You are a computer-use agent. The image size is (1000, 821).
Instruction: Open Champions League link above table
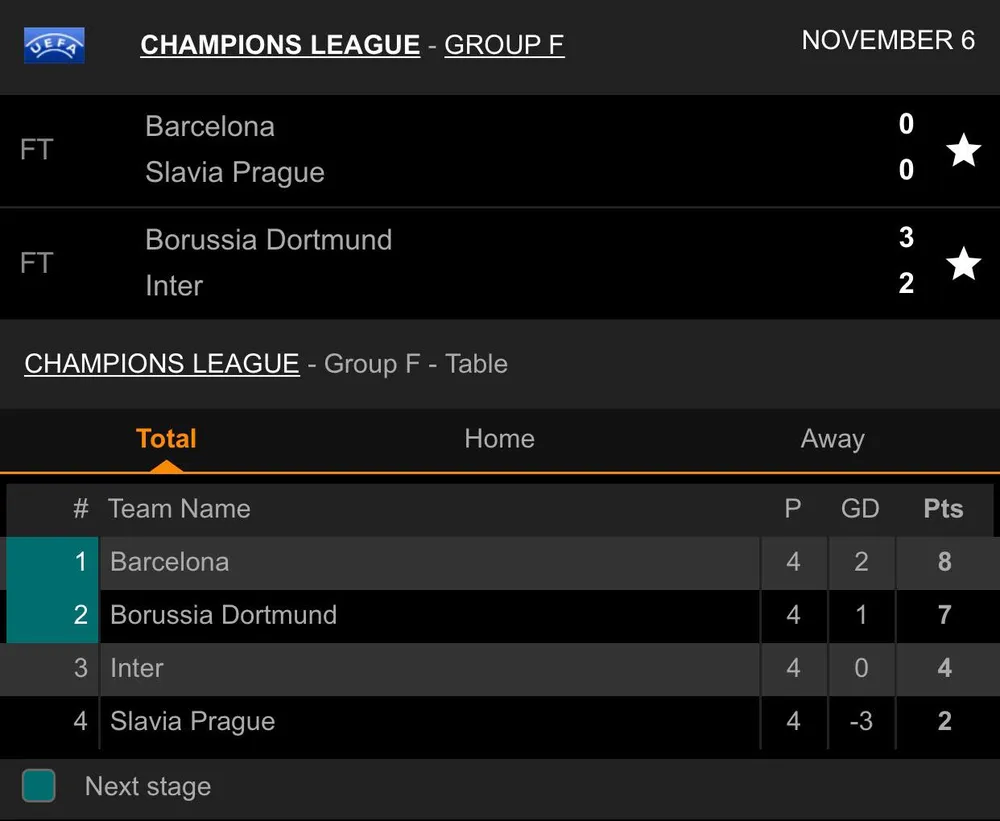click(161, 363)
